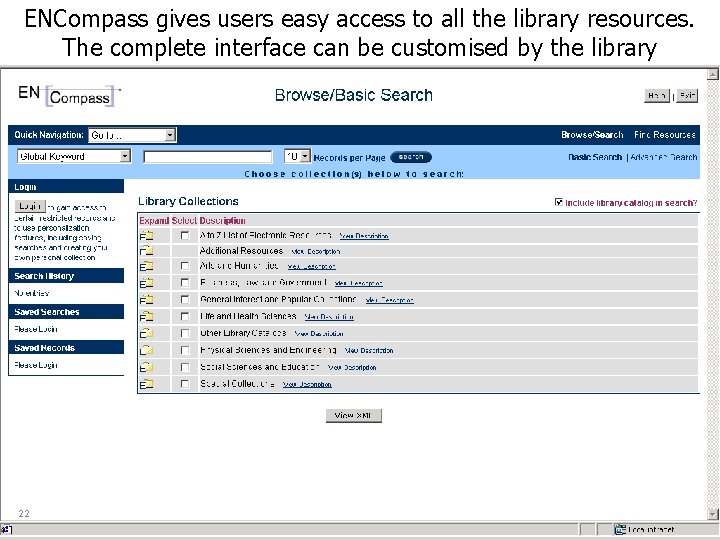Click the Saved Records panel header
Screen dimensions: 720x540
[66, 348]
